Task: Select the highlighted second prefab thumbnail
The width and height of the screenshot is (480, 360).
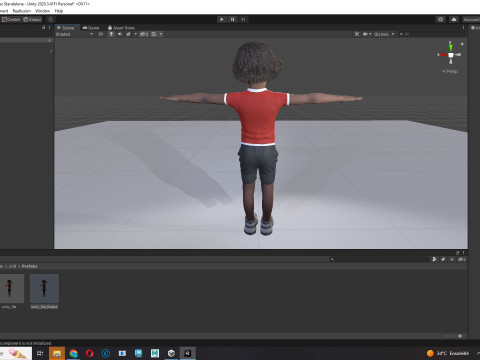Action: 44,289
